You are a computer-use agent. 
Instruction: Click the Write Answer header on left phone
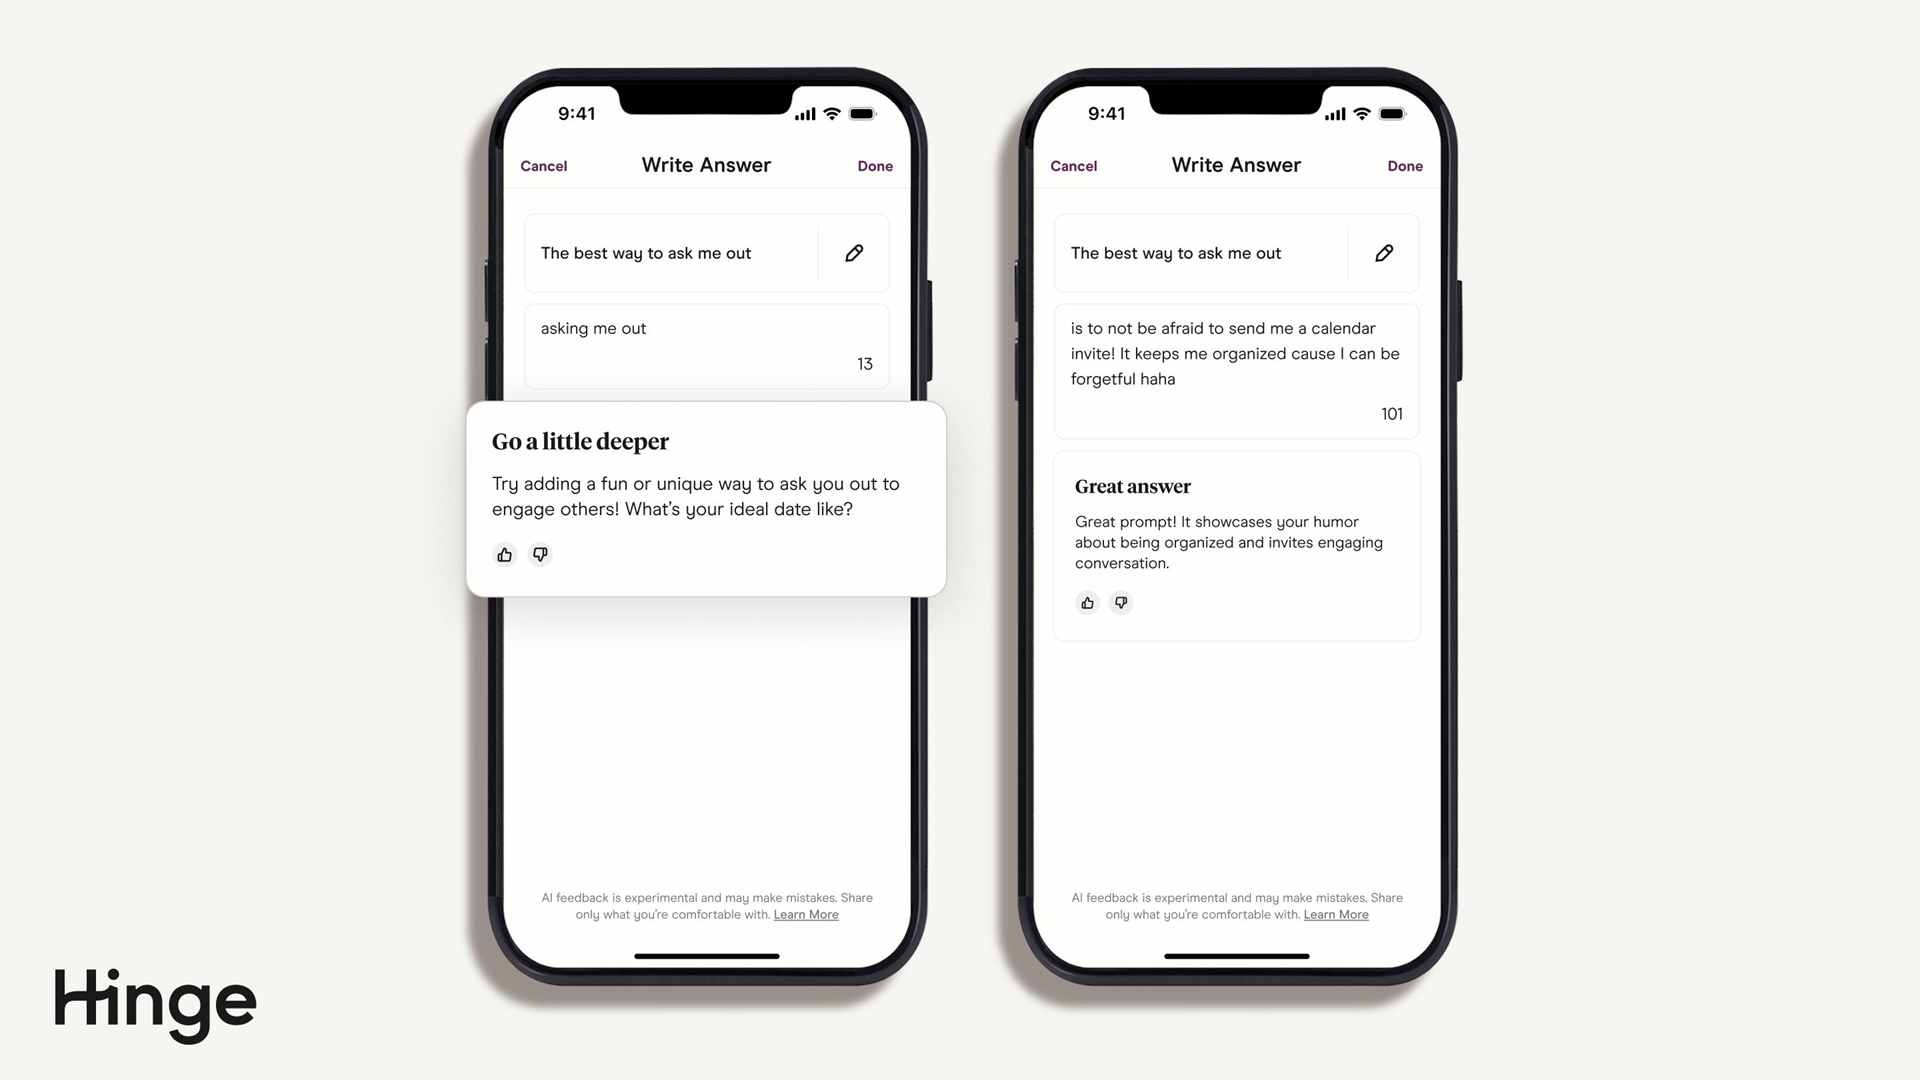click(705, 165)
